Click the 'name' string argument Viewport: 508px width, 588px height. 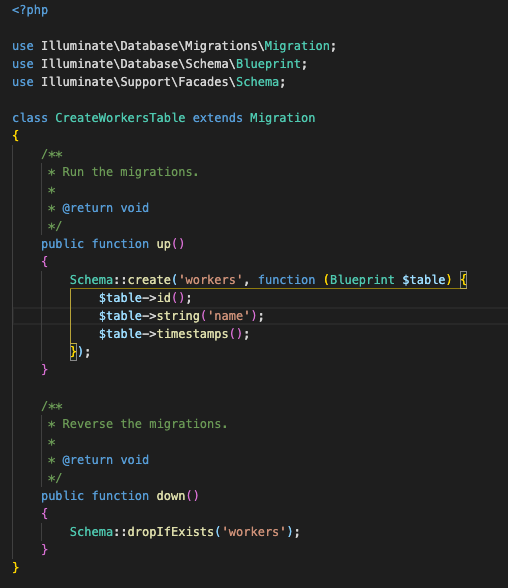click(x=228, y=316)
